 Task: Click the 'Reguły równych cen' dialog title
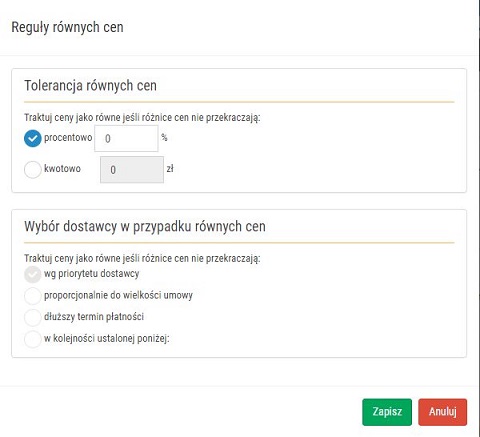click(67, 27)
